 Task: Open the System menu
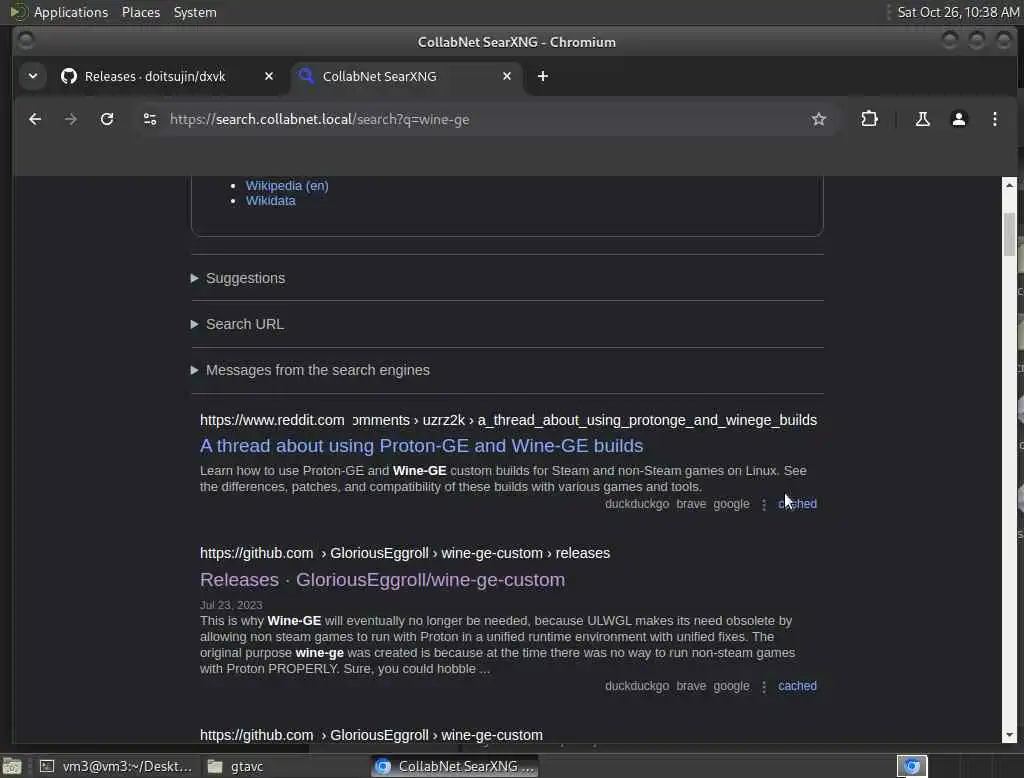click(195, 12)
